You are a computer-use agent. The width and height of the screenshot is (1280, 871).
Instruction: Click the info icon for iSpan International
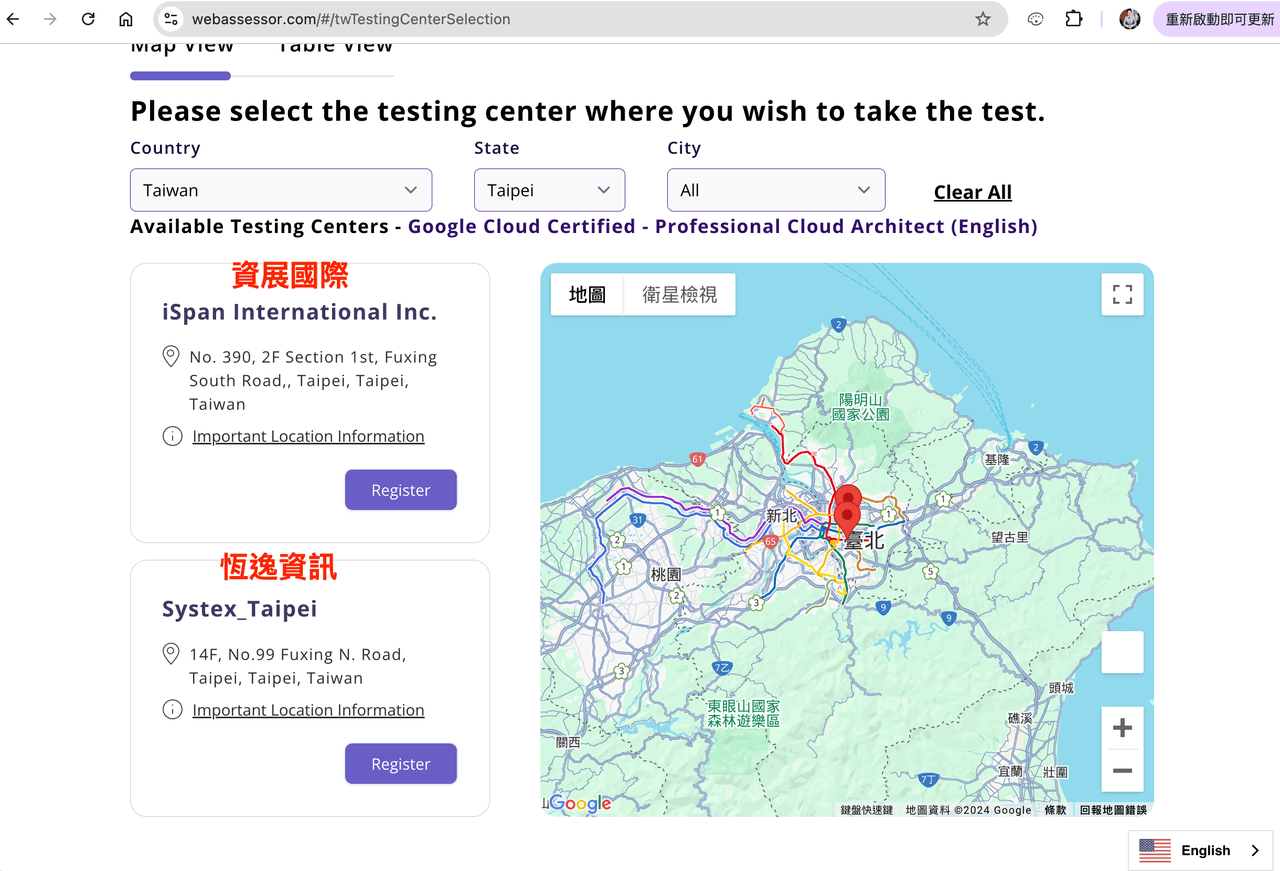172,436
